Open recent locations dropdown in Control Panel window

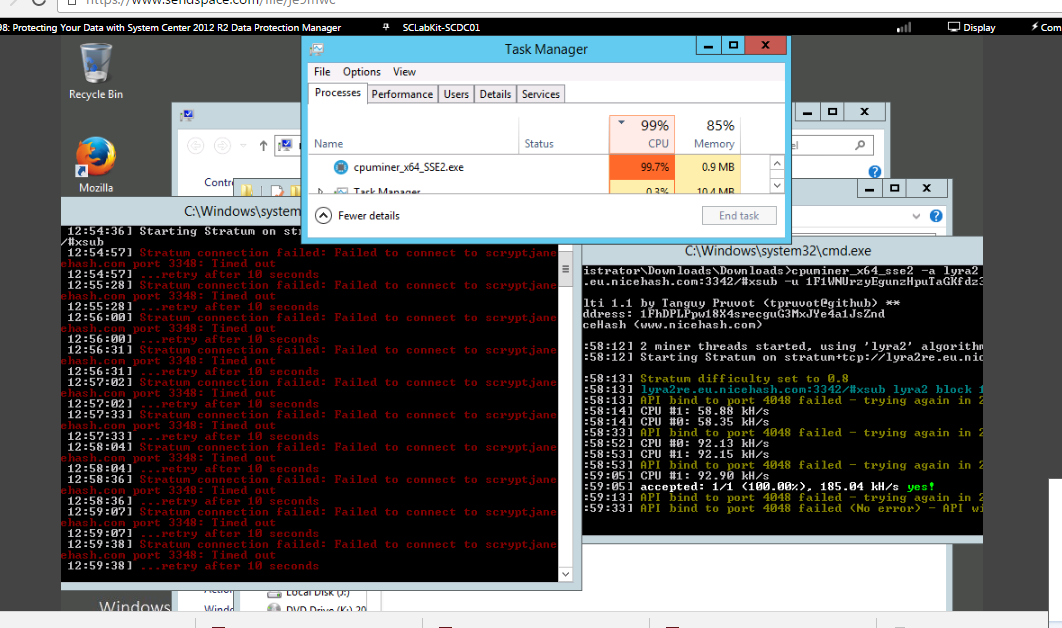[x=243, y=146]
